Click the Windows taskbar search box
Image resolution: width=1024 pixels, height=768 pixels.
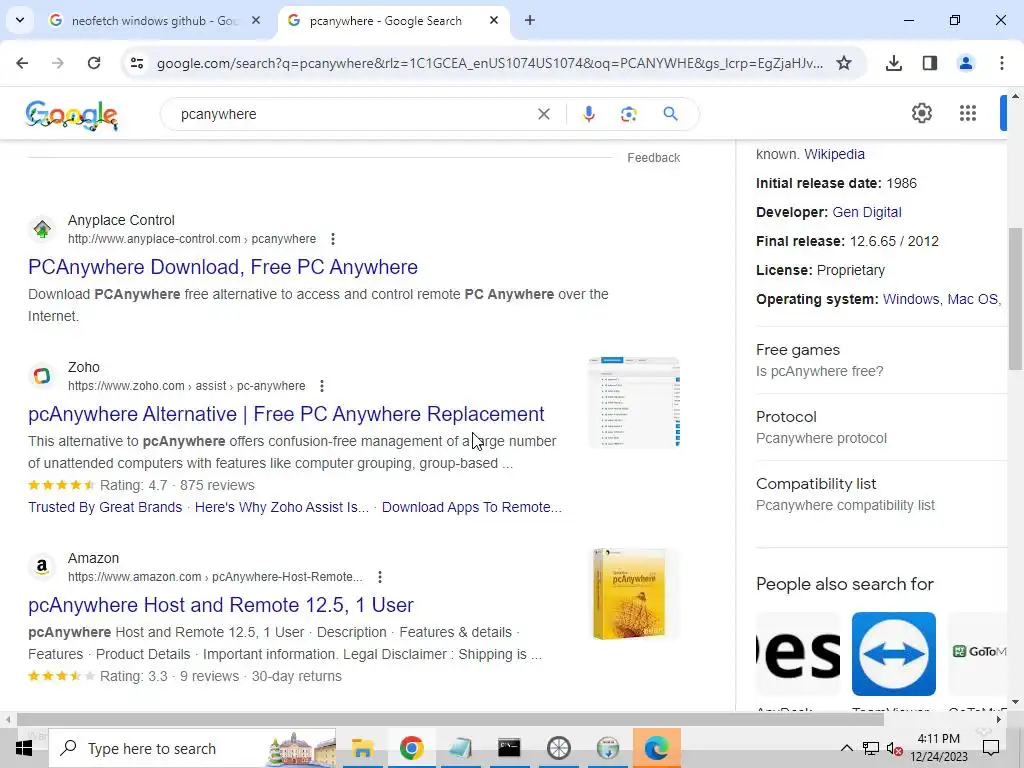[x=193, y=748]
